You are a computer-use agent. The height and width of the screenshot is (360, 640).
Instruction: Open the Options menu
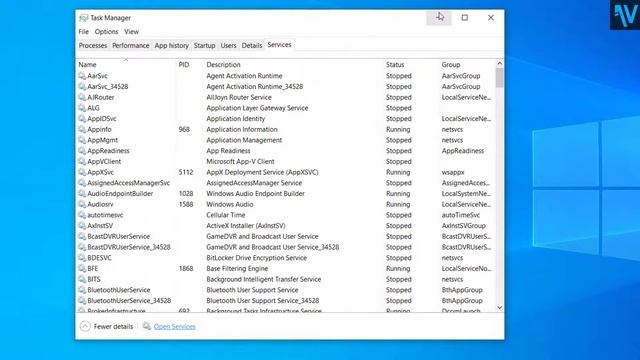[107, 31]
